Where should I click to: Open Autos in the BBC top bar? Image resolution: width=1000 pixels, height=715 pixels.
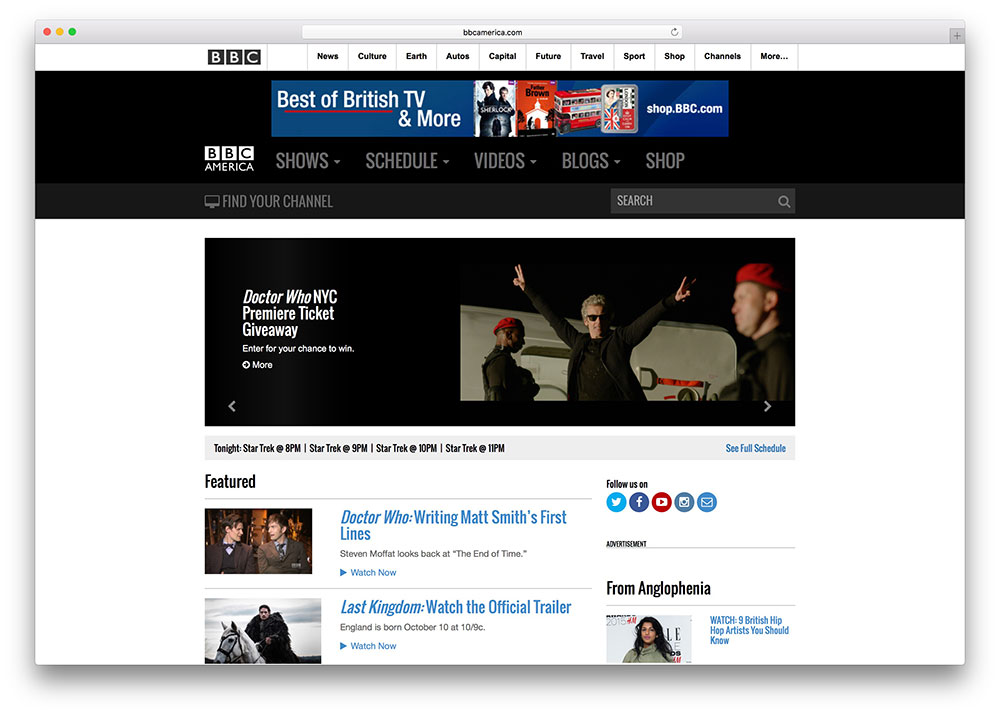point(457,56)
